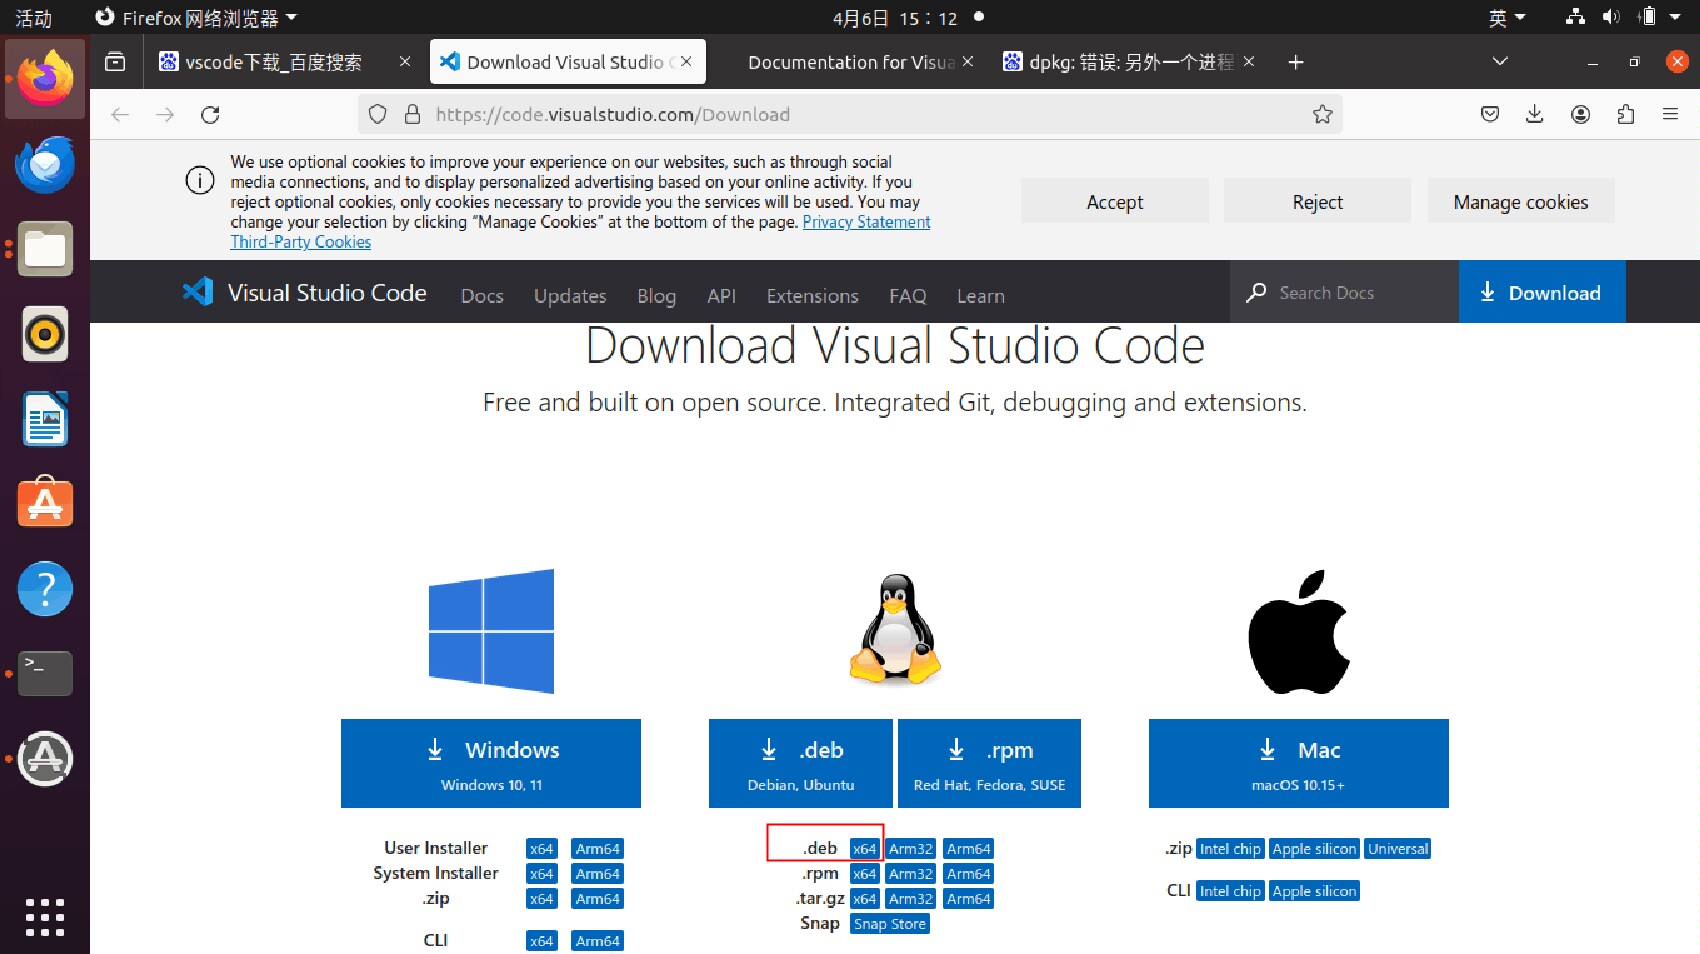Click the Windows User Installer x64 link
The height and width of the screenshot is (954, 1700).
pos(541,849)
